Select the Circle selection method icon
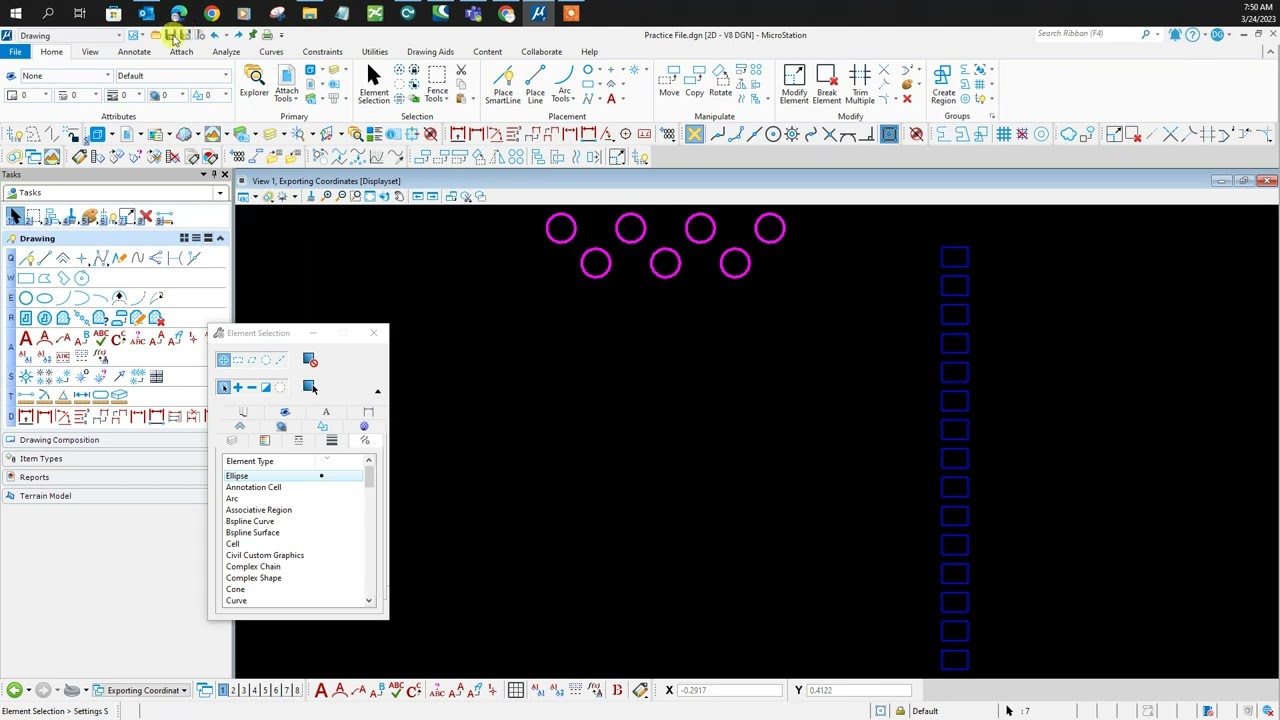Viewport: 1280px width, 720px height. [266, 360]
